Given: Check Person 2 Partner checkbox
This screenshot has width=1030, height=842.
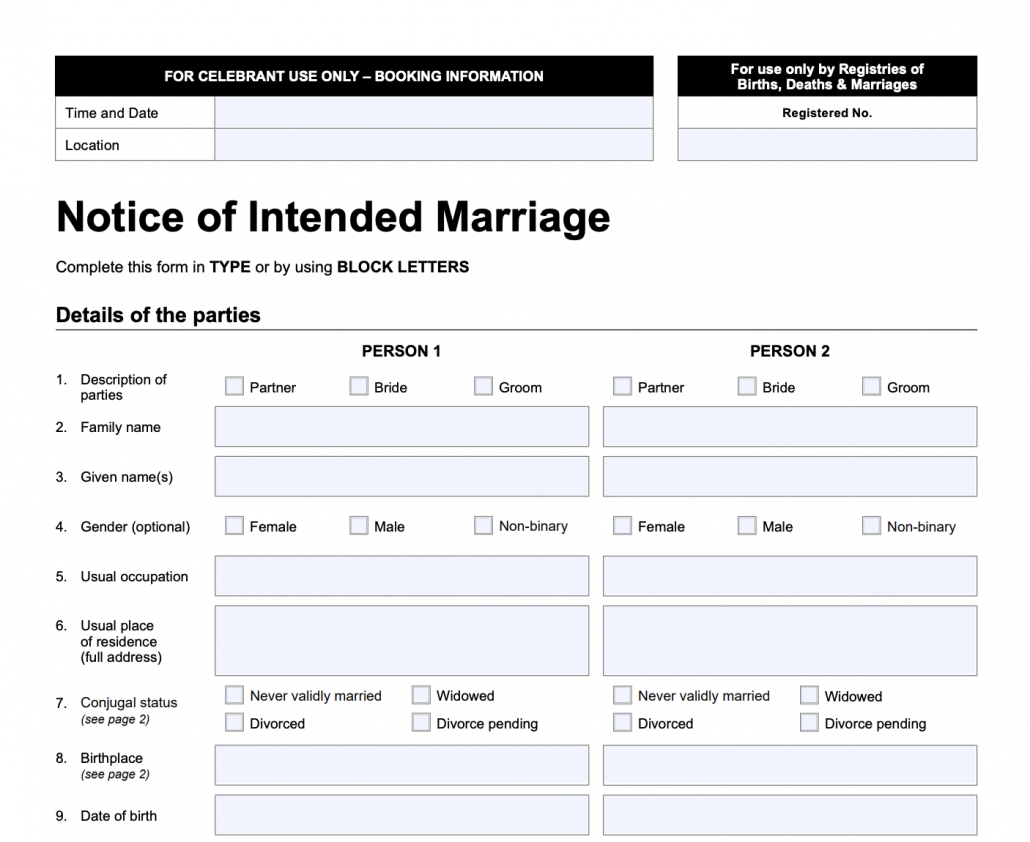Looking at the screenshot, I should point(623,386).
